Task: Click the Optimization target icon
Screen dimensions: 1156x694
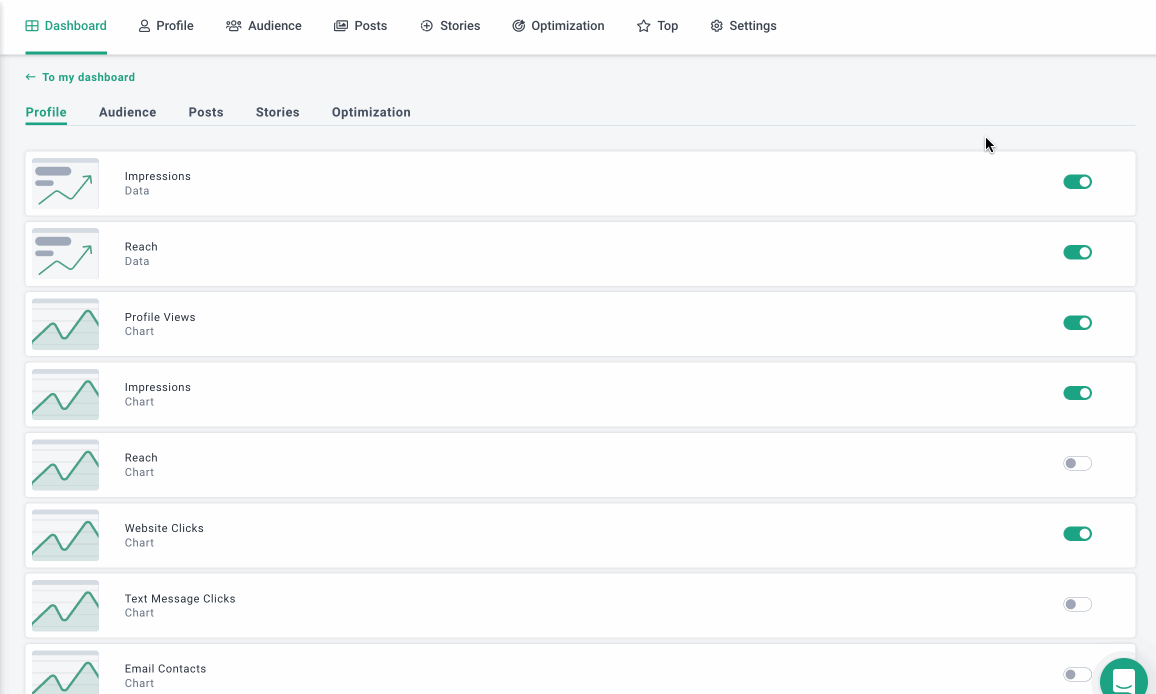Action: (x=518, y=26)
